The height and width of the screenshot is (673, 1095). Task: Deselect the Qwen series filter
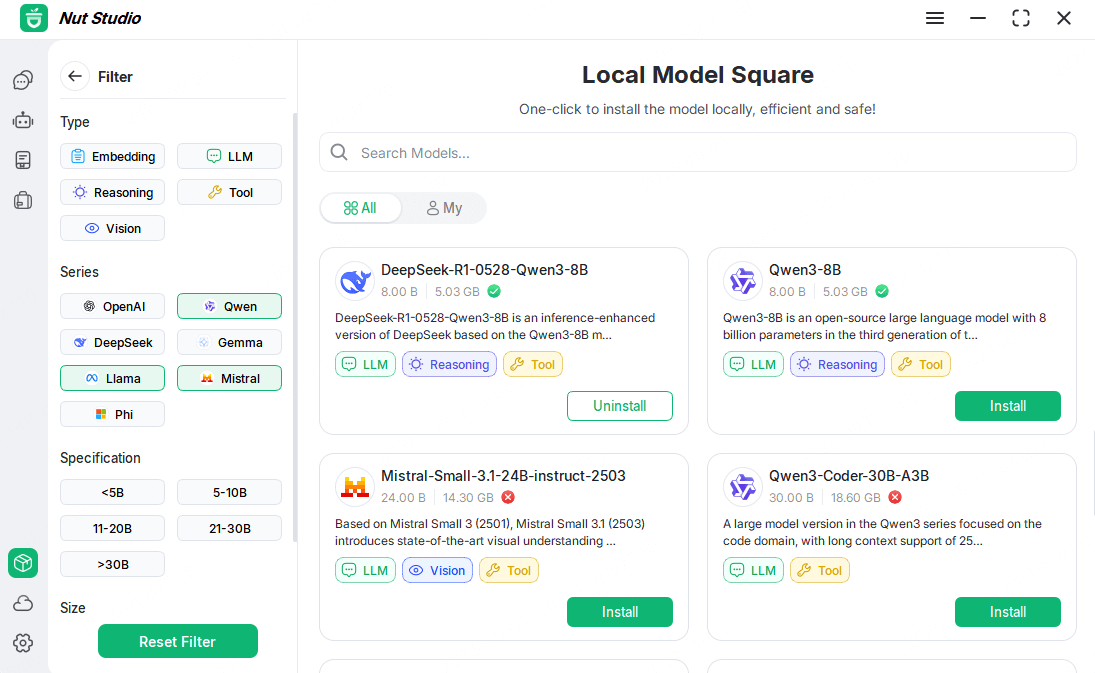pos(230,306)
